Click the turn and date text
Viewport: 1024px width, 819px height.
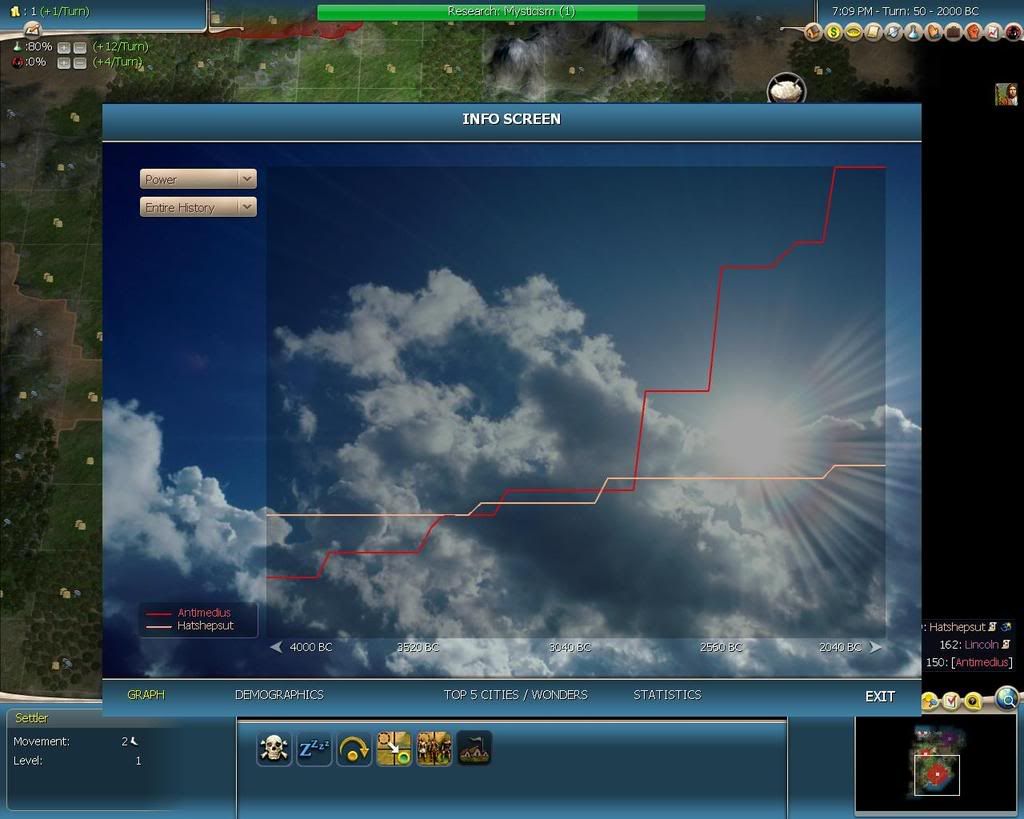904,11
